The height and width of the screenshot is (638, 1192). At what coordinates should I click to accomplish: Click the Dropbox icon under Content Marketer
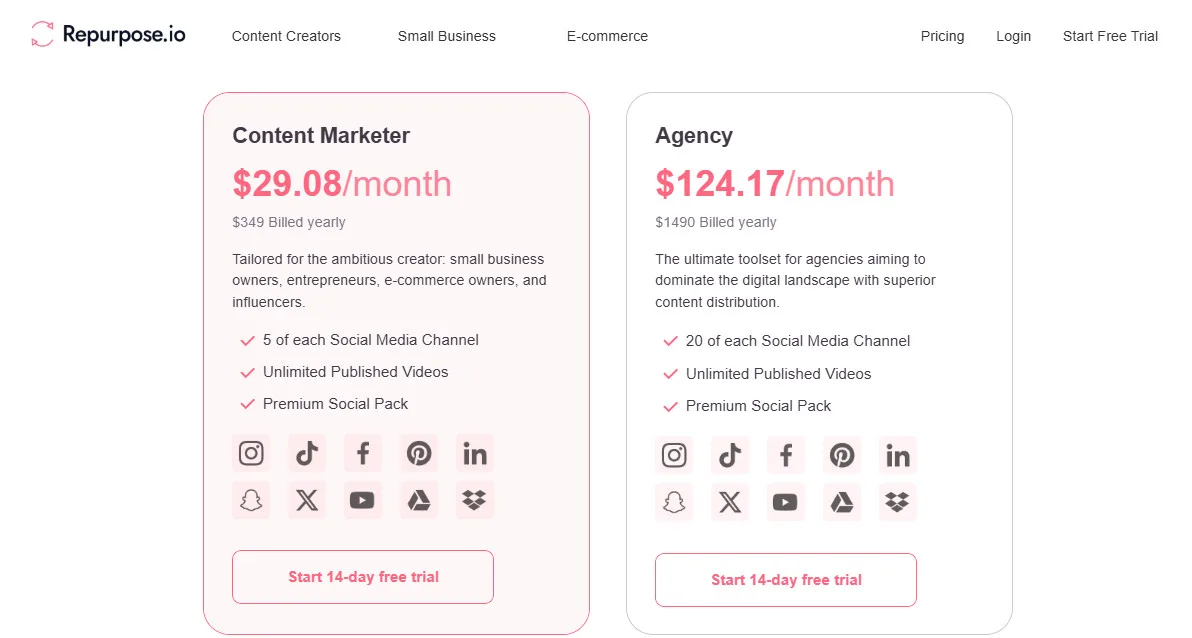(475, 500)
